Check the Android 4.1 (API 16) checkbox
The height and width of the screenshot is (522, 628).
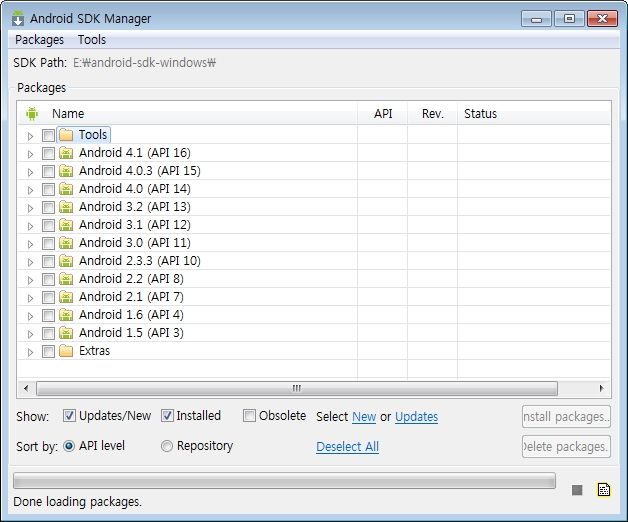[48, 153]
